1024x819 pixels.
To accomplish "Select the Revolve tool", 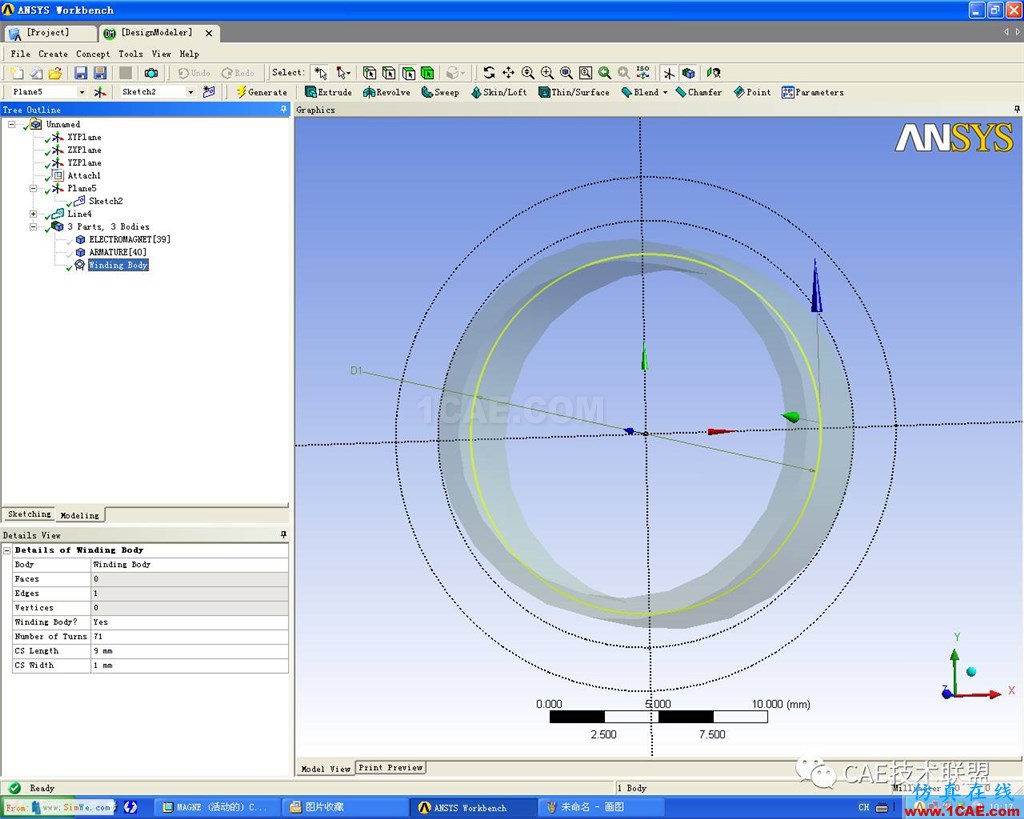I will 387,92.
